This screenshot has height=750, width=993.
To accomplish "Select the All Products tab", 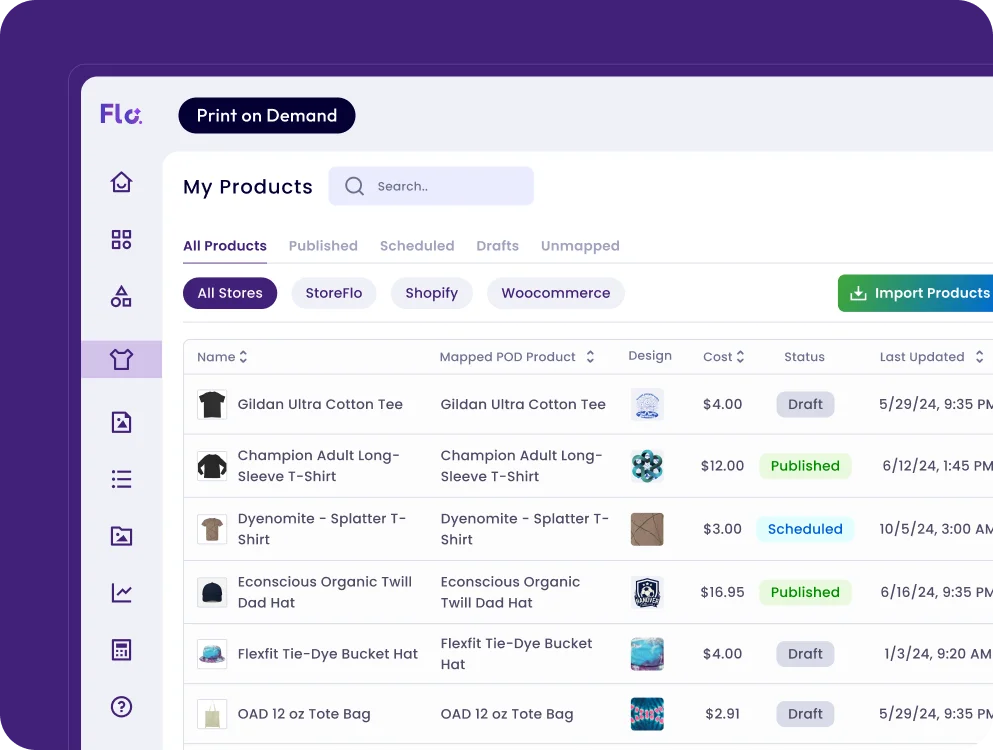I will (225, 246).
